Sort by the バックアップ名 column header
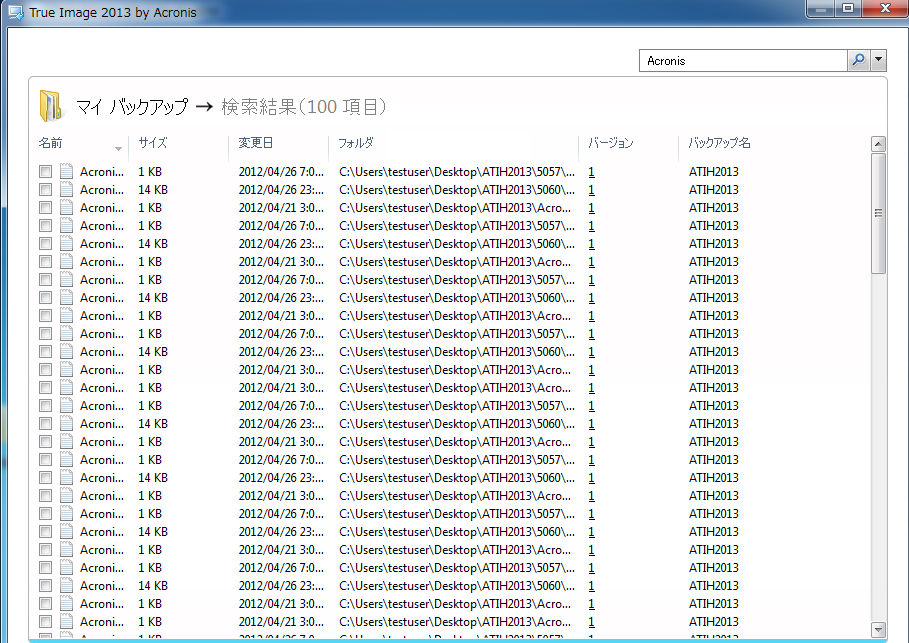This screenshot has height=643, width=909. pyautogui.click(x=719, y=143)
